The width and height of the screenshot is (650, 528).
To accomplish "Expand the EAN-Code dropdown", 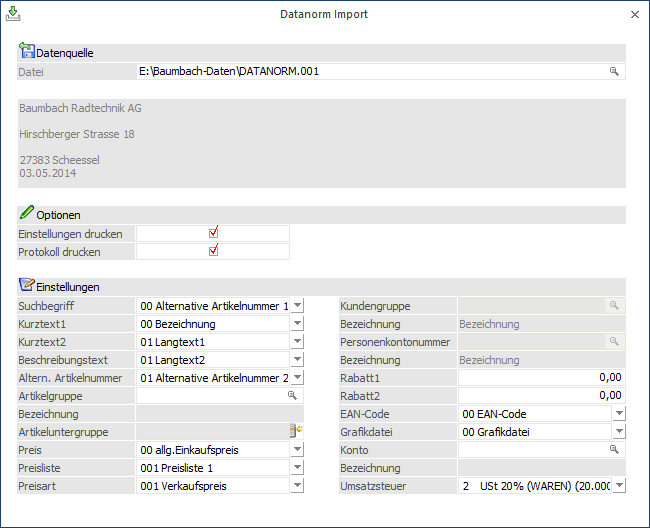I will click(x=619, y=414).
